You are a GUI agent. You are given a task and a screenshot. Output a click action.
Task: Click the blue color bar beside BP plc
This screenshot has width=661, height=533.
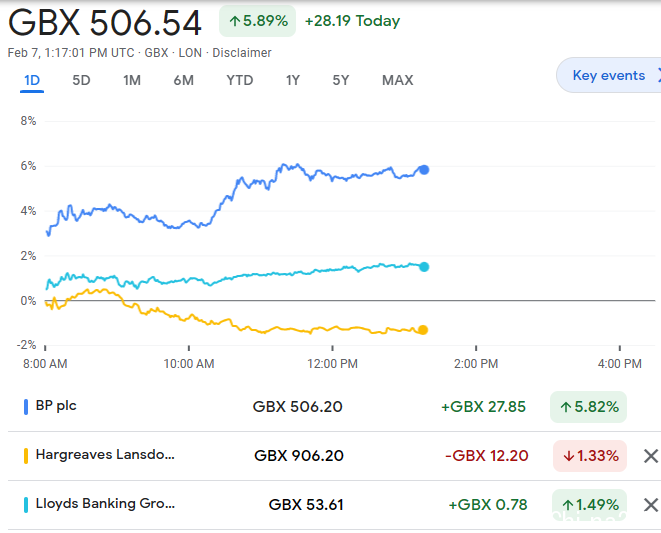pyautogui.click(x=26, y=407)
